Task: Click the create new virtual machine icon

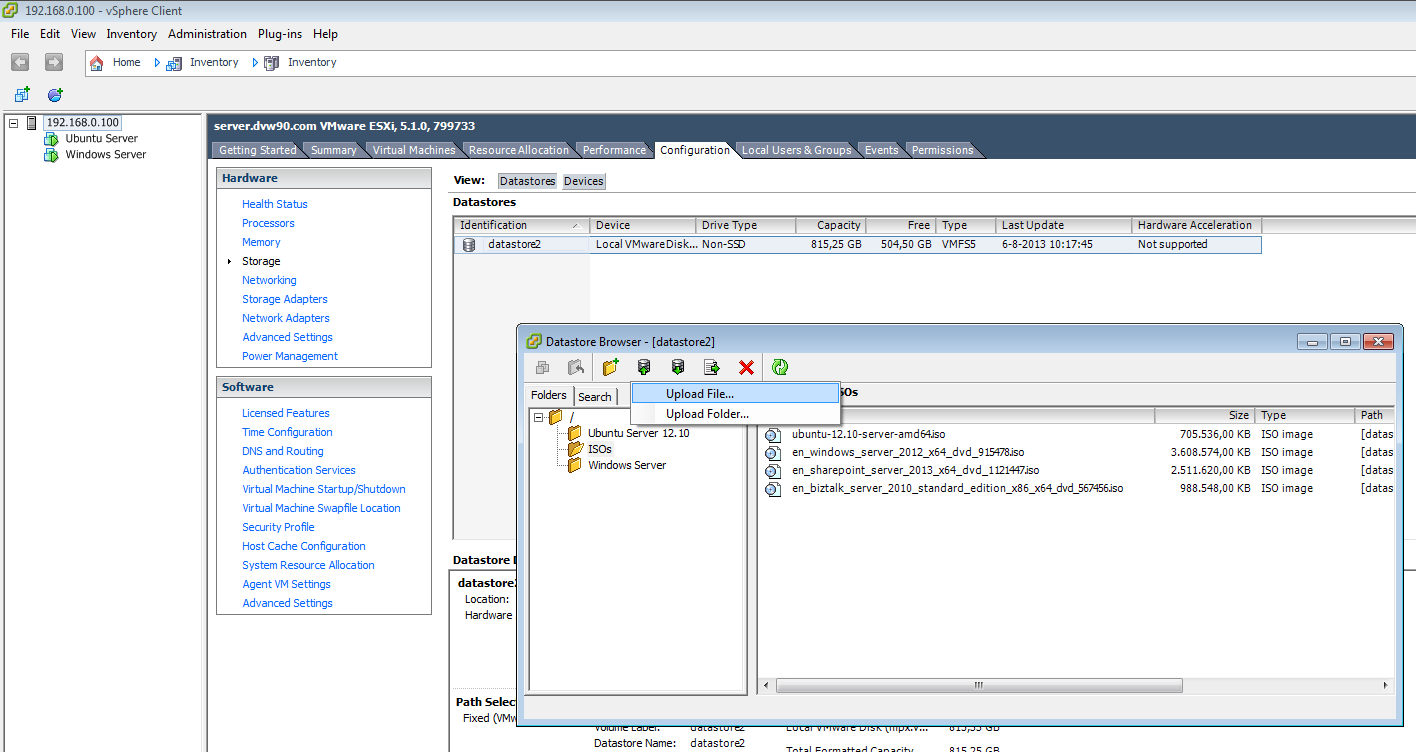Action: click(x=21, y=94)
